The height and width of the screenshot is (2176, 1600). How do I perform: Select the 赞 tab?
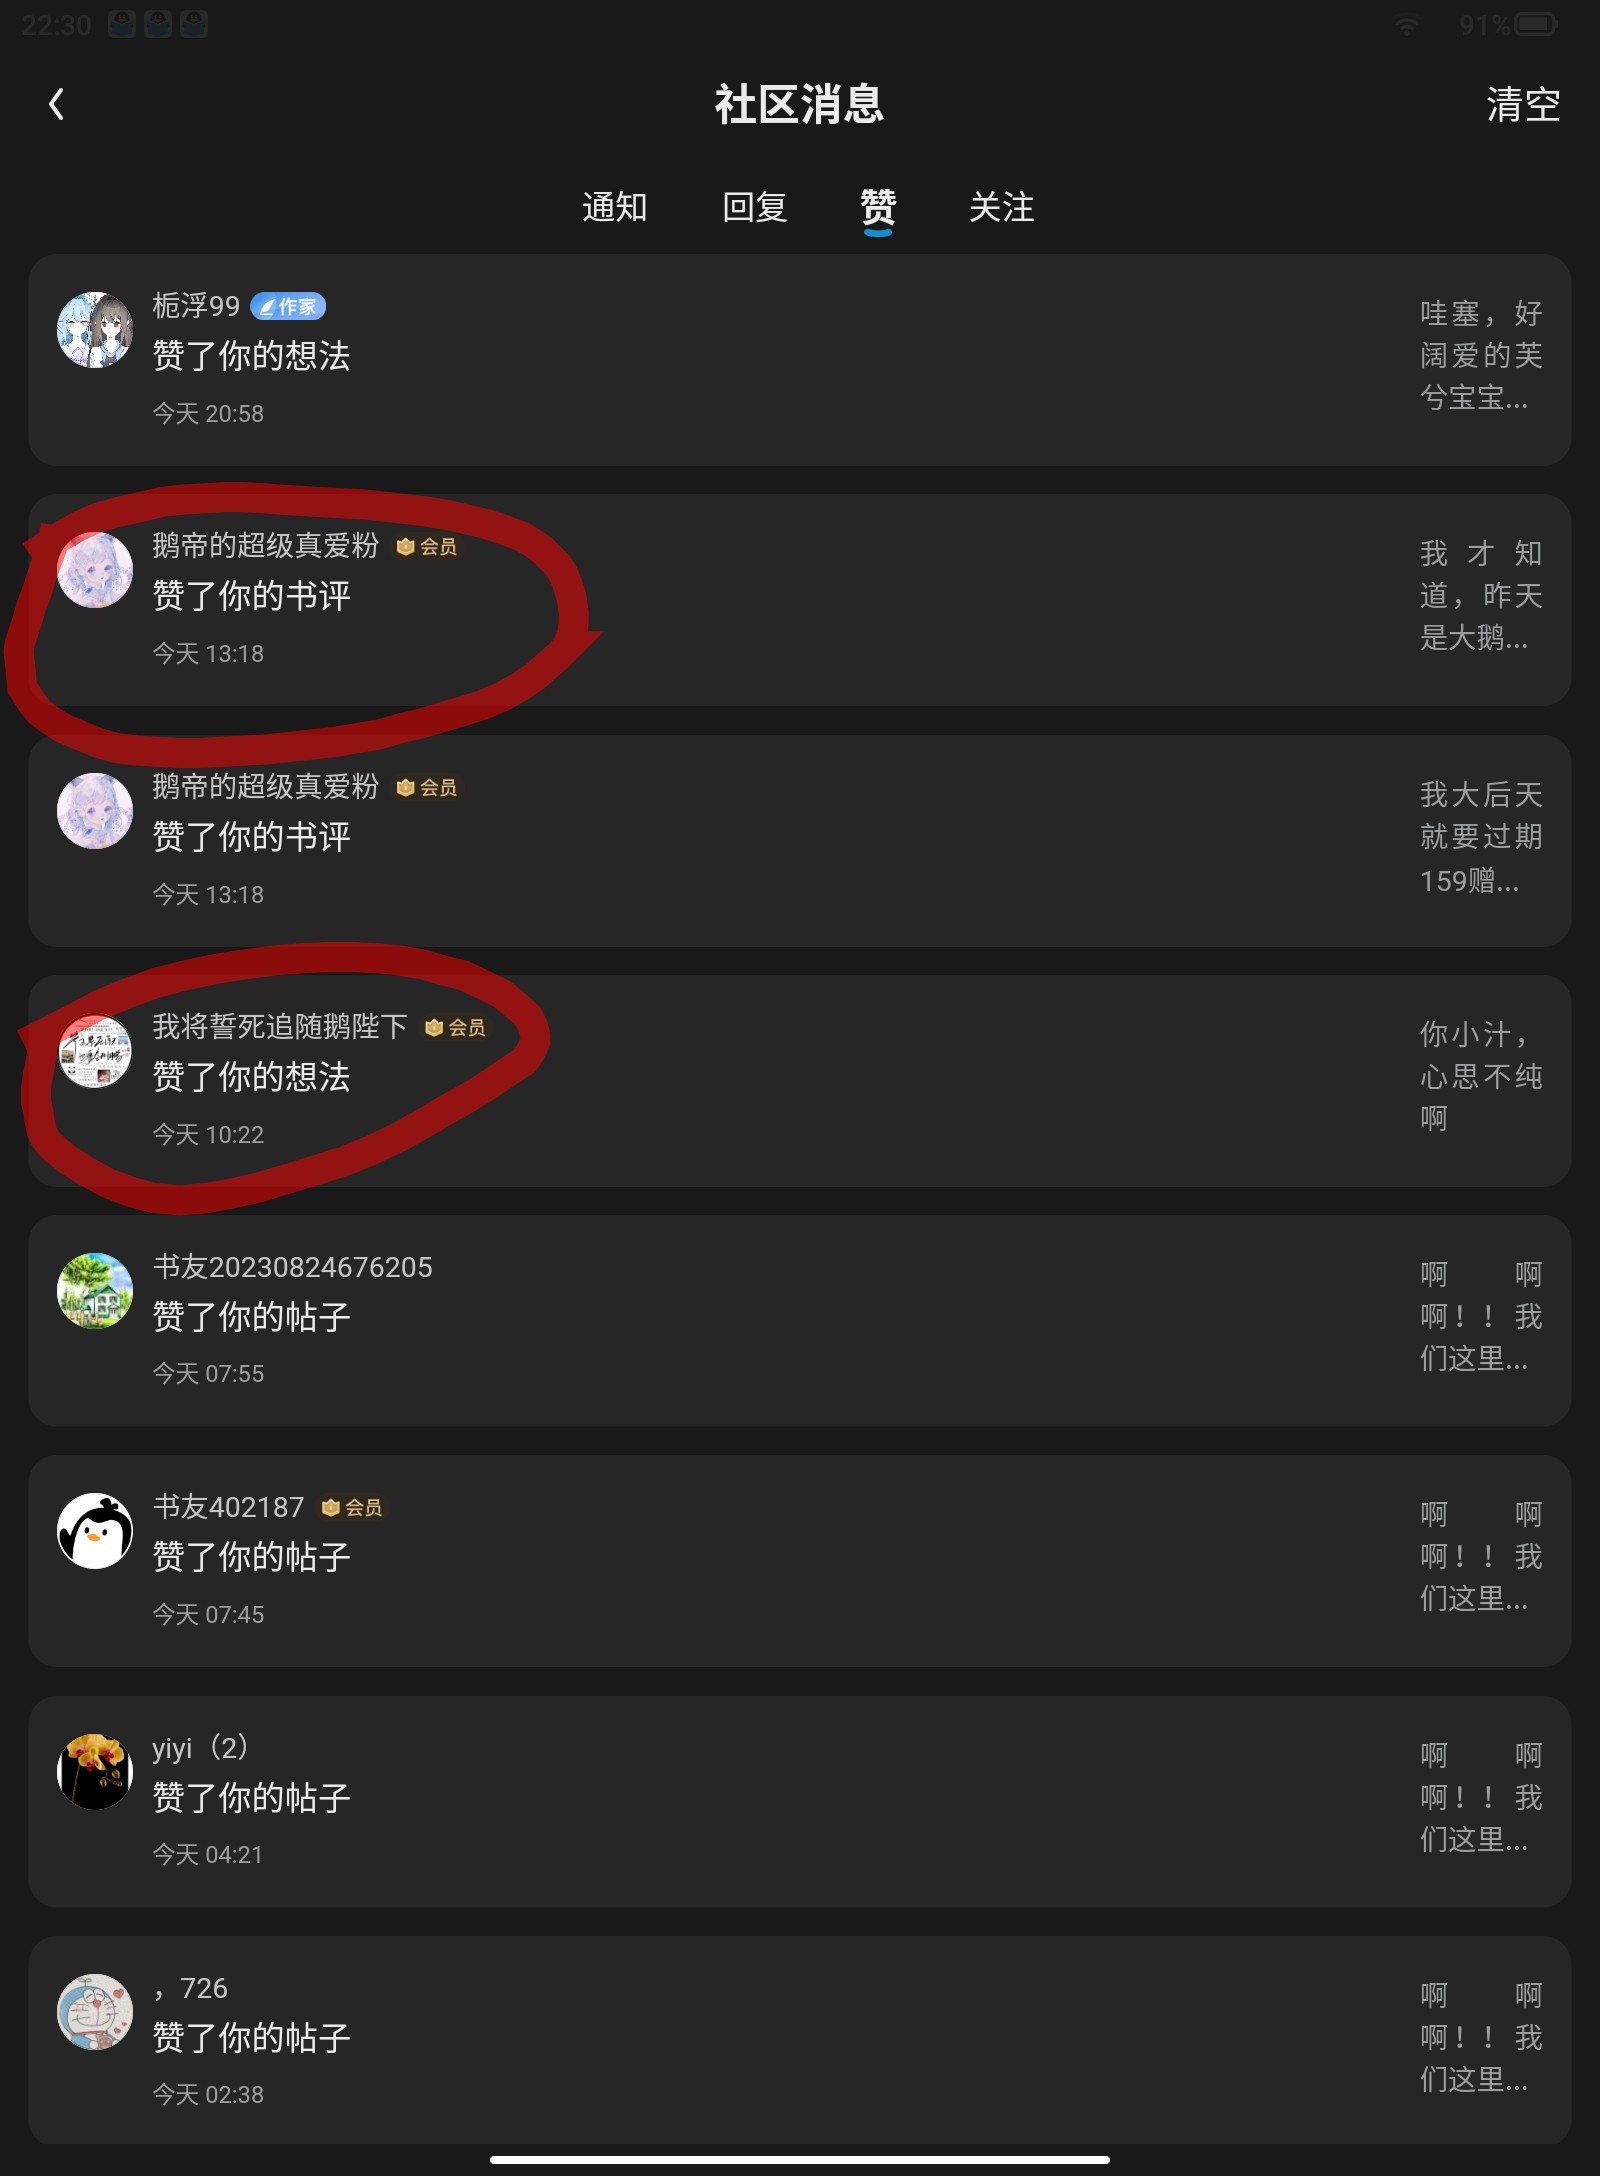878,208
